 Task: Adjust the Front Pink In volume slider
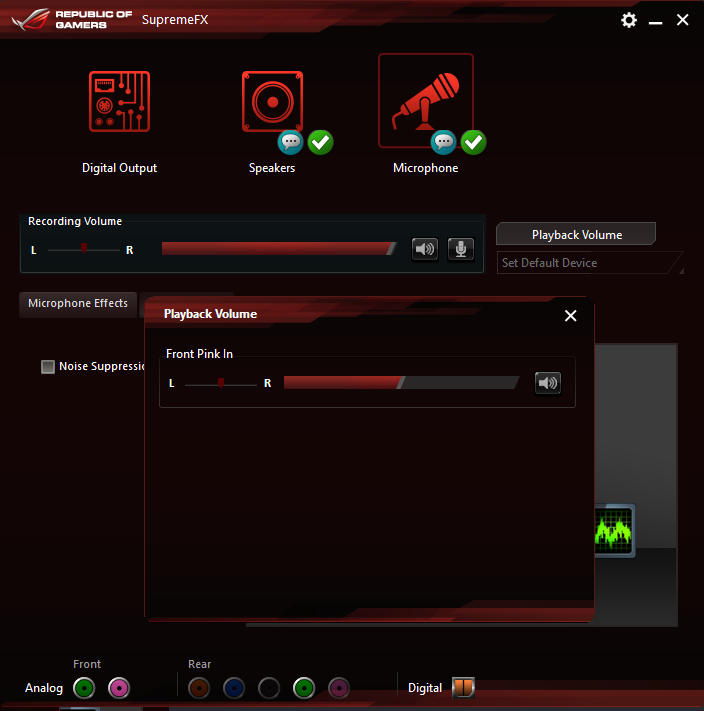[400, 383]
